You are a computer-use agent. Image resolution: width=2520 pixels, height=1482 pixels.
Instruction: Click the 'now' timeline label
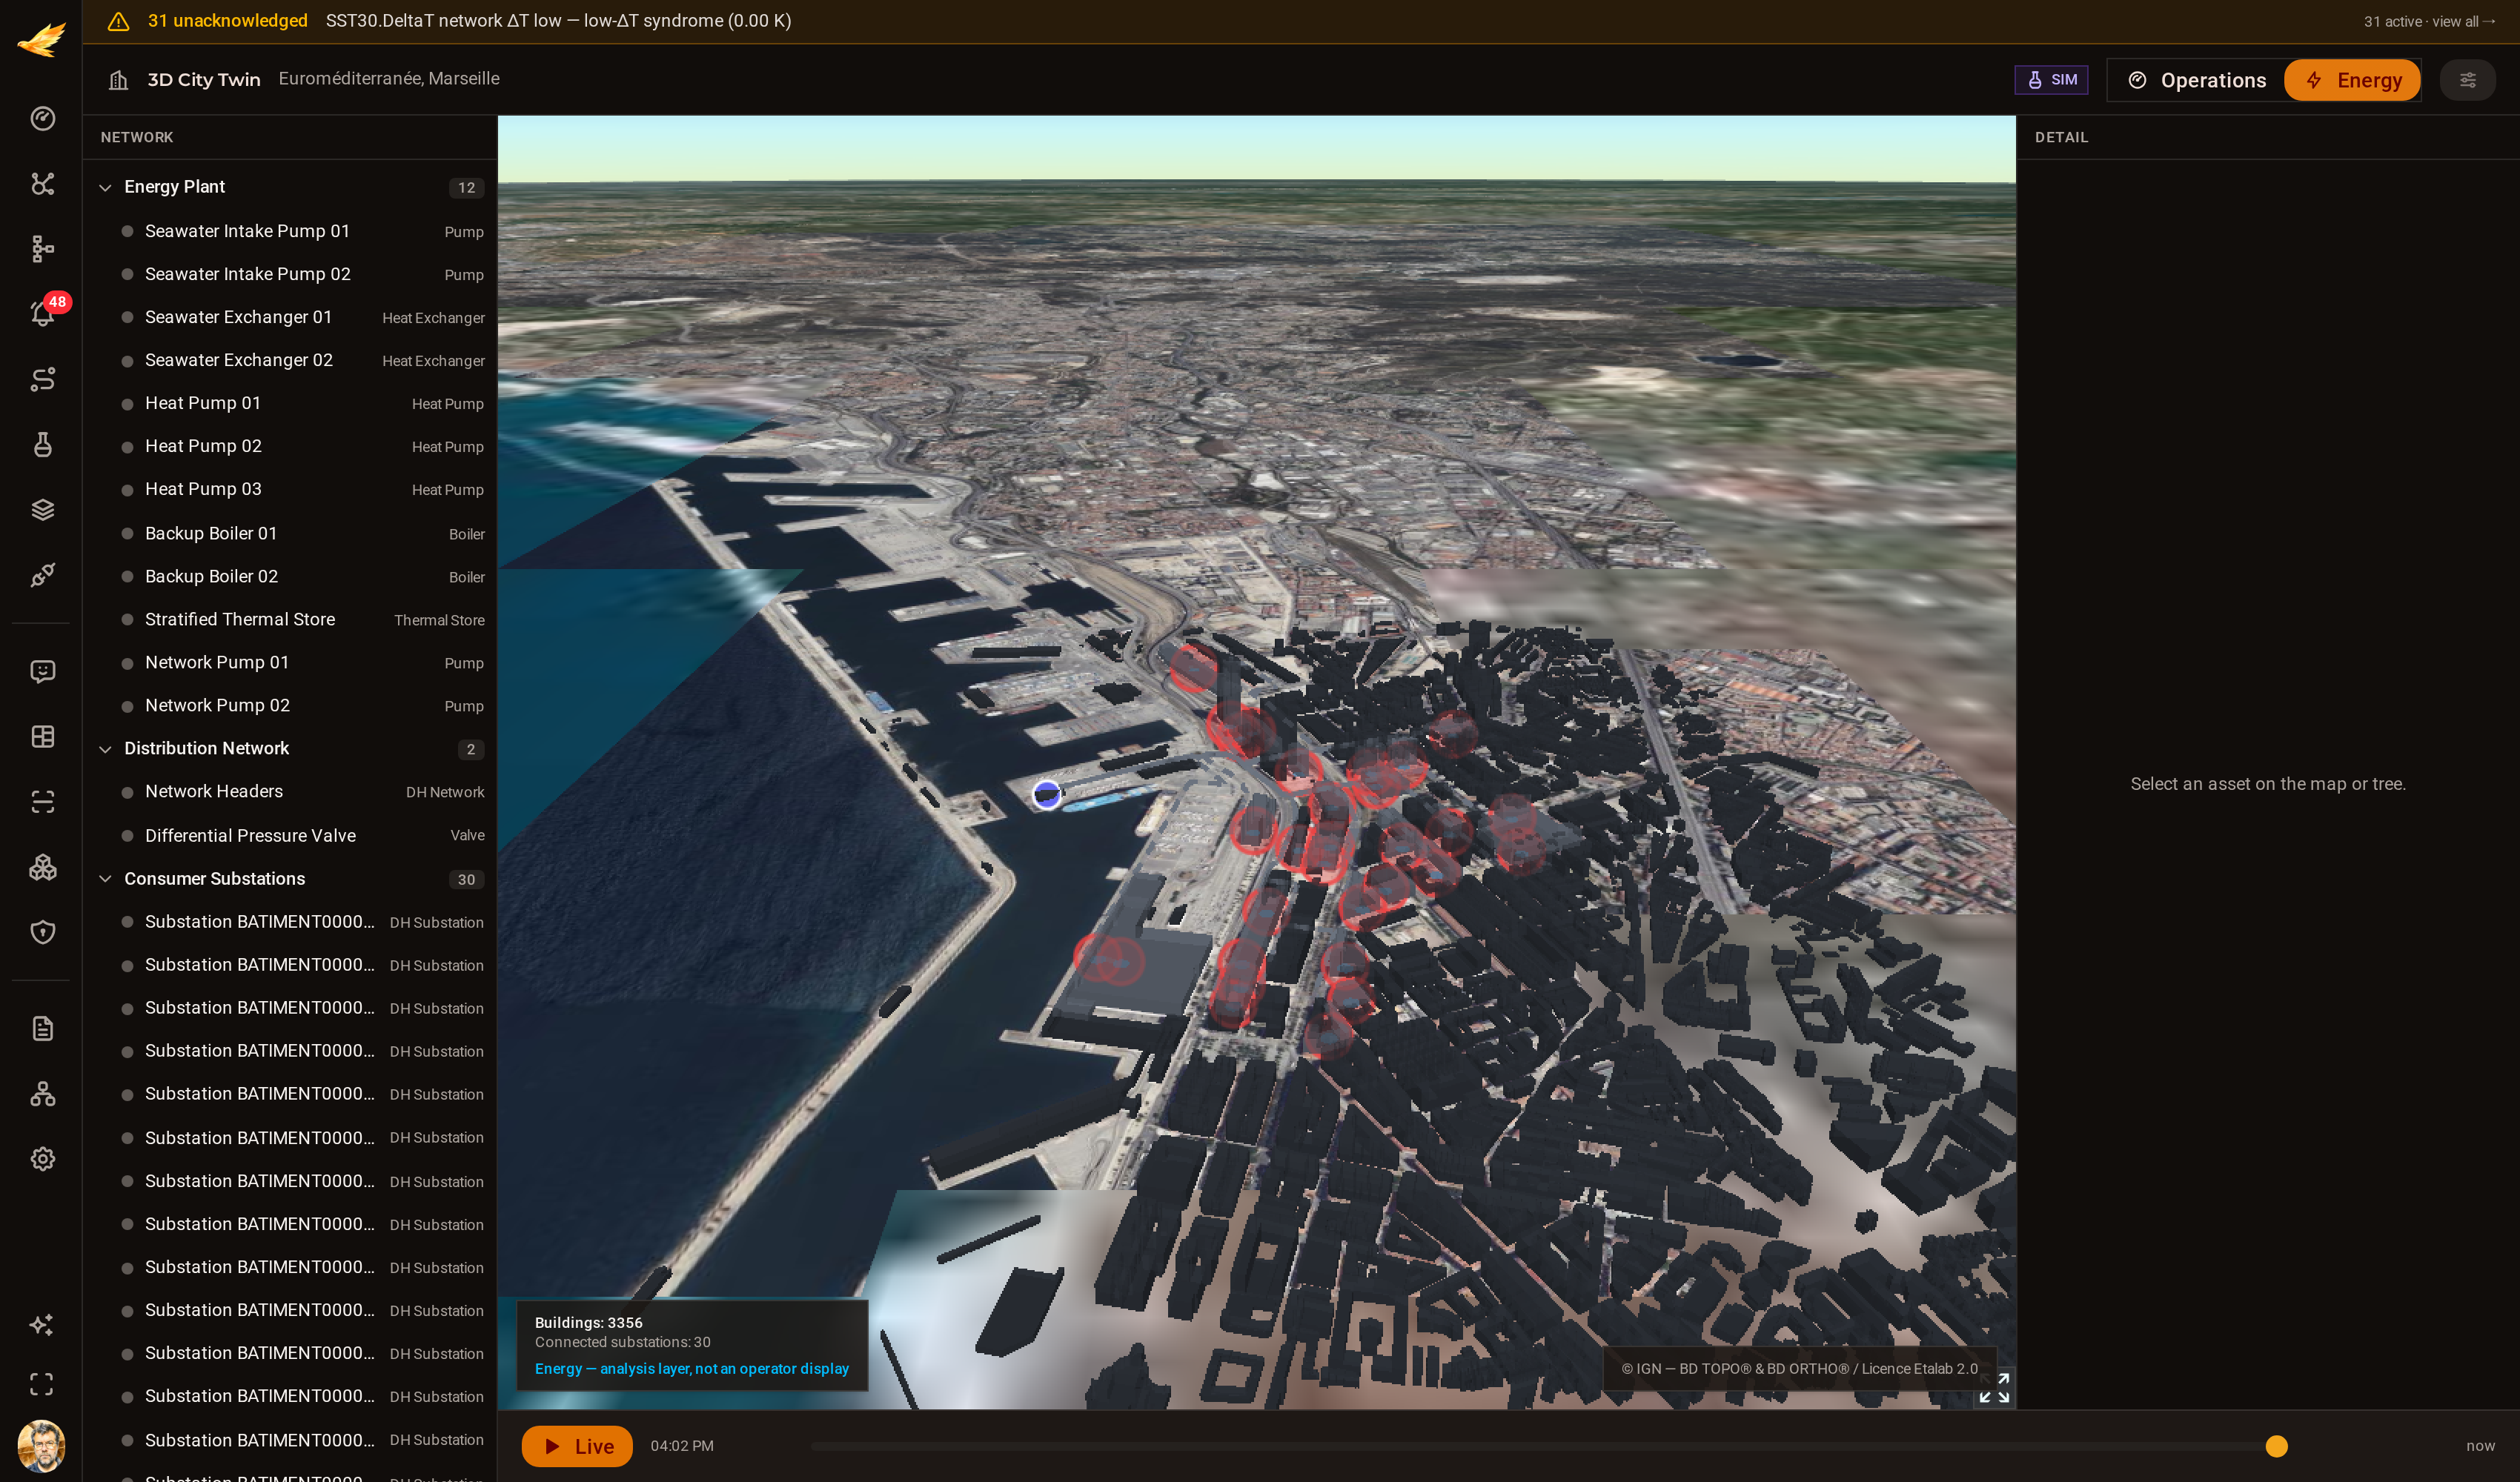click(x=2480, y=1446)
